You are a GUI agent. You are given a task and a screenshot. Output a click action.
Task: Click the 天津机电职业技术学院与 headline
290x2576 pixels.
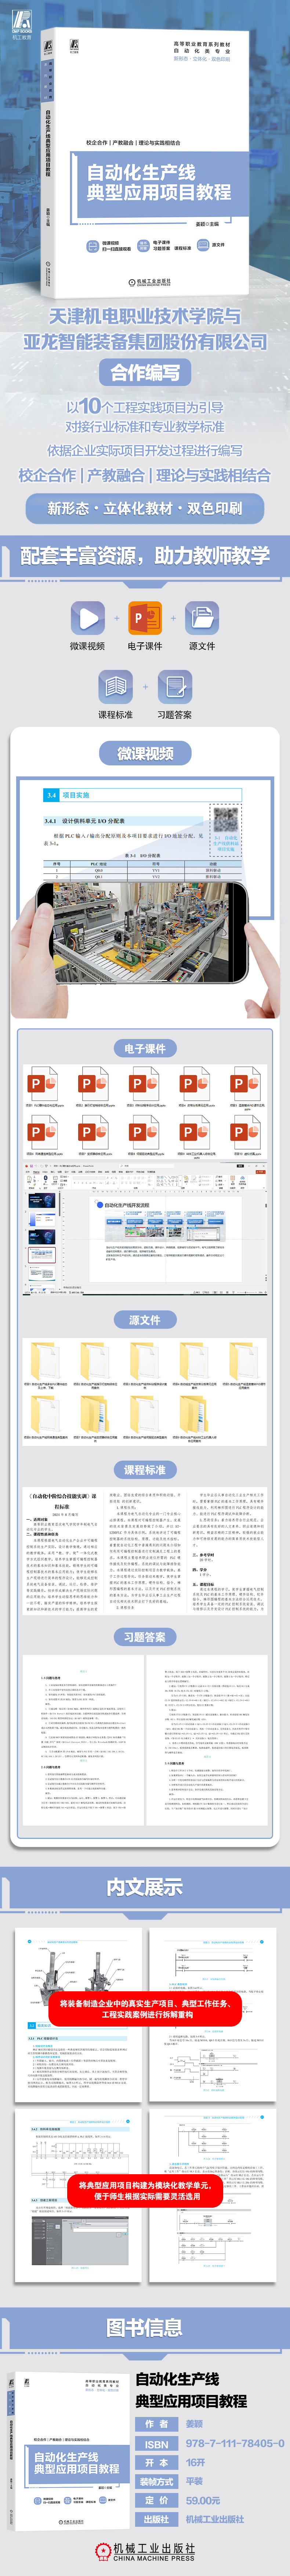145,316
